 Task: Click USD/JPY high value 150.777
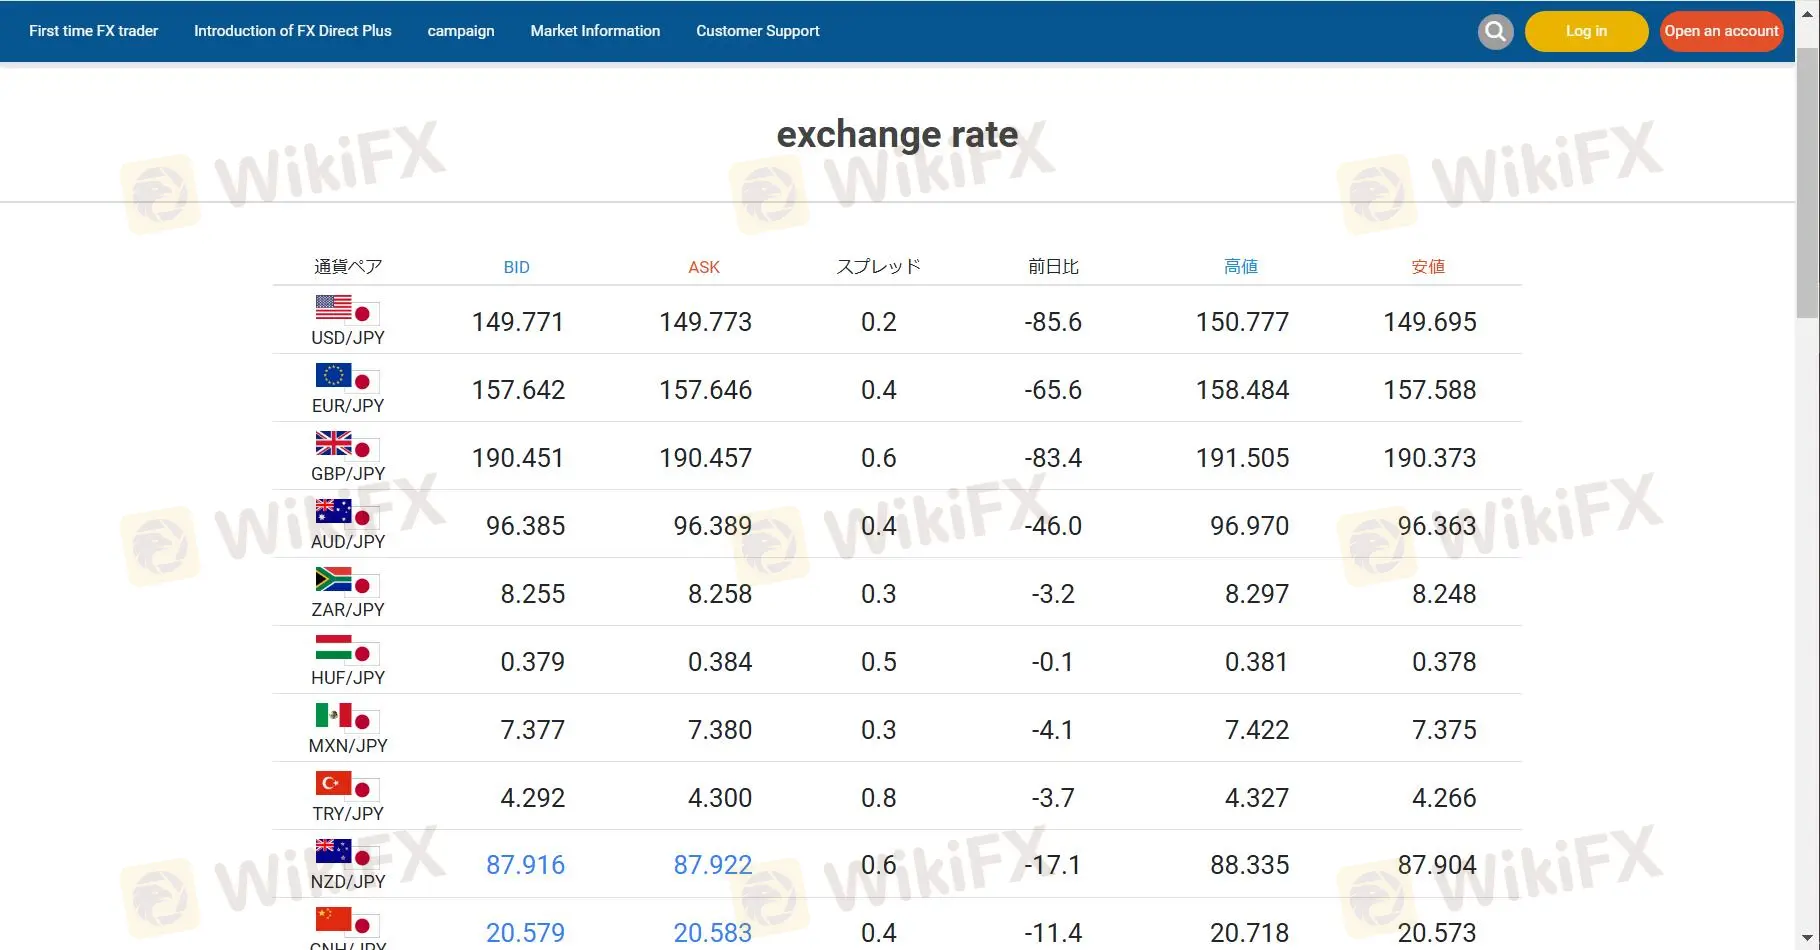click(1242, 322)
